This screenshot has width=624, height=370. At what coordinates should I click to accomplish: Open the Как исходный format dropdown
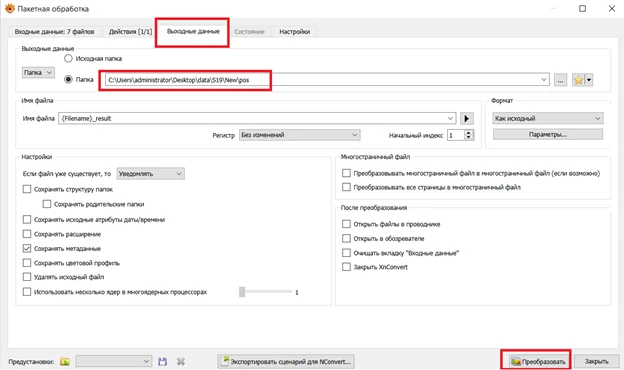[x=548, y=118]
